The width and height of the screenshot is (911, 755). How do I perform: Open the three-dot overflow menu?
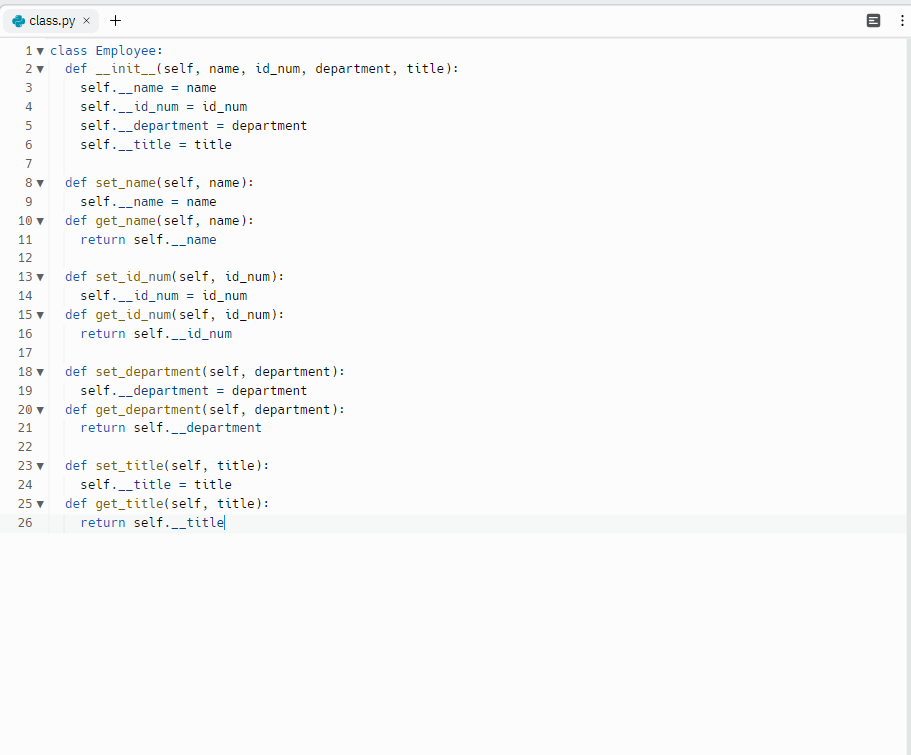pos(901,20)
